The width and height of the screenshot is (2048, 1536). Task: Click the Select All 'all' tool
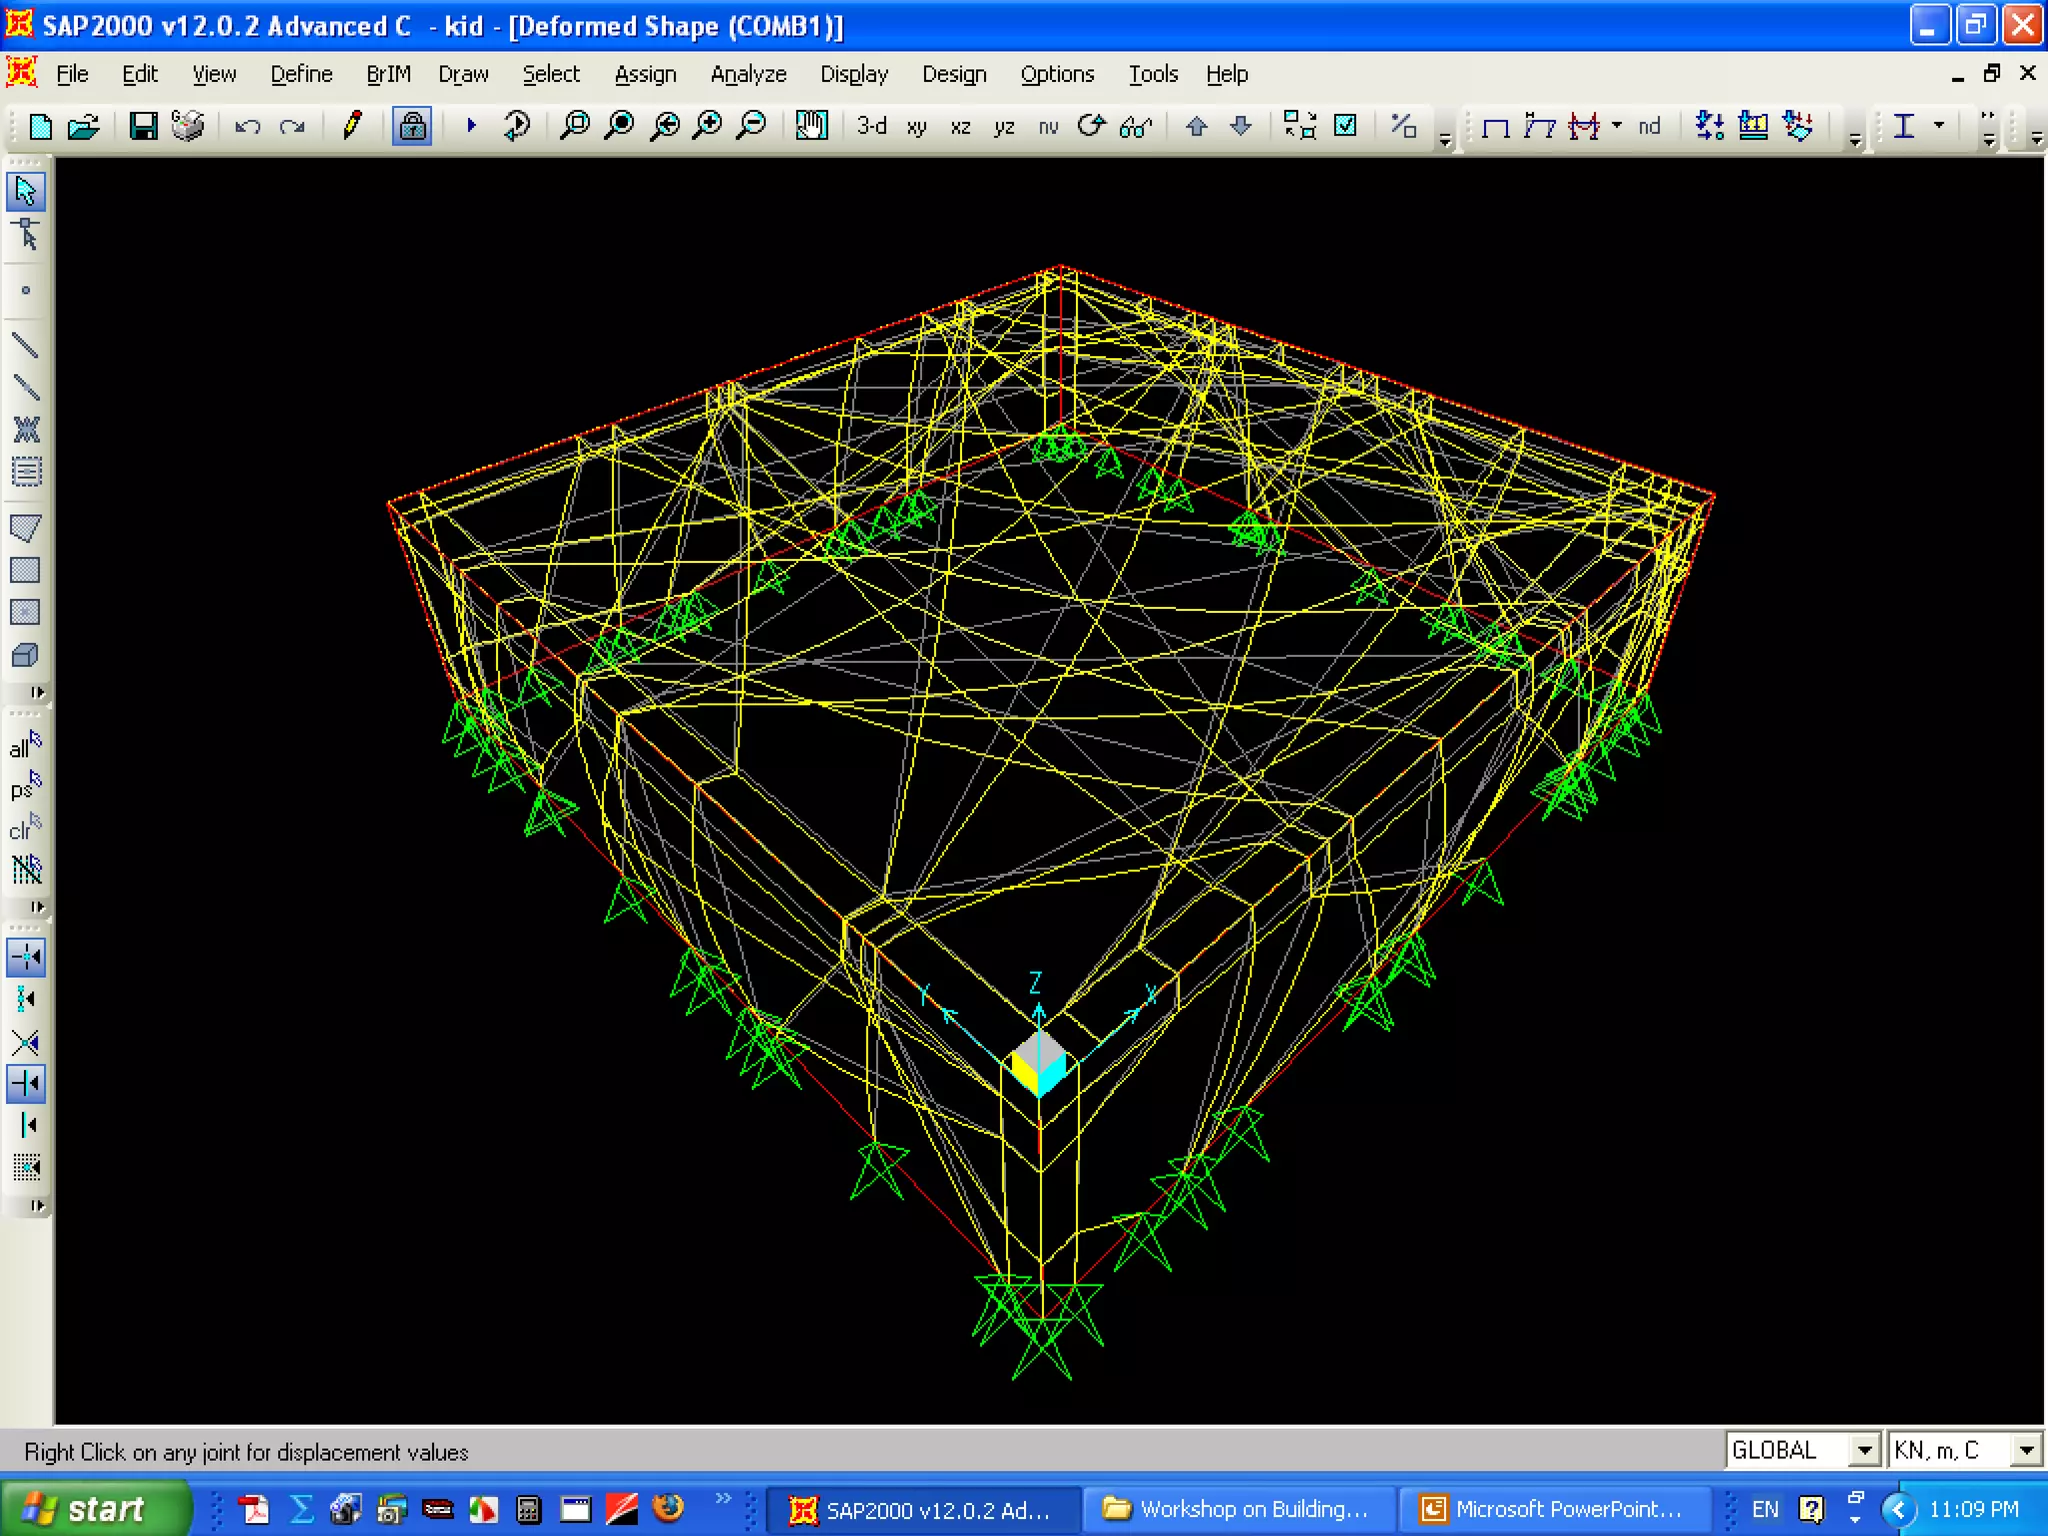pos(25,747)
